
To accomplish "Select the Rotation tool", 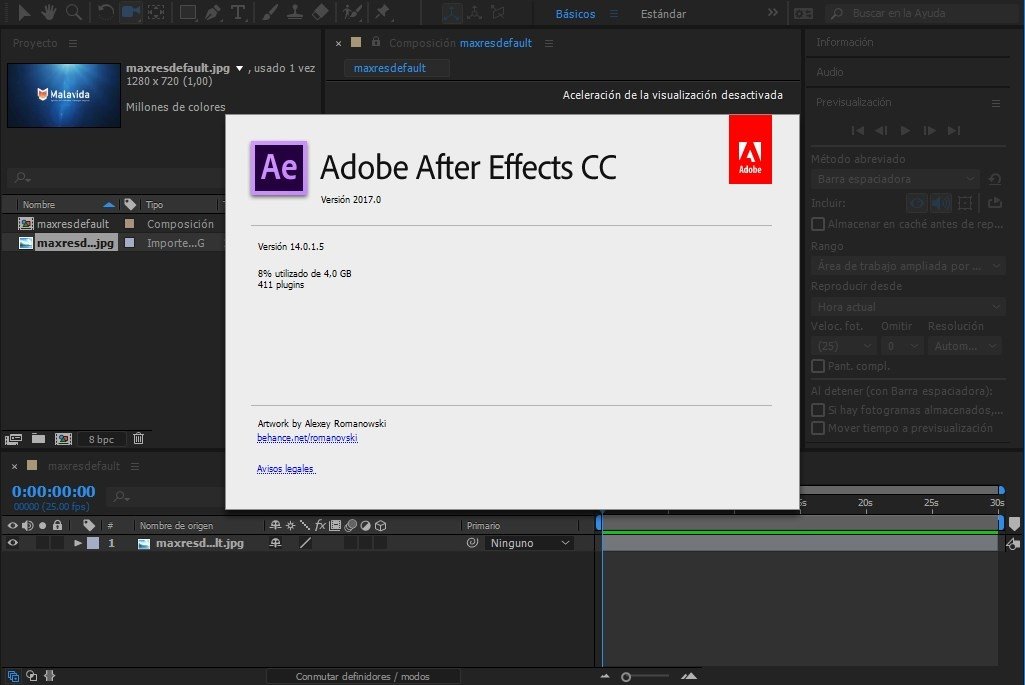I will pyautogui.click(x=105, y=12).
